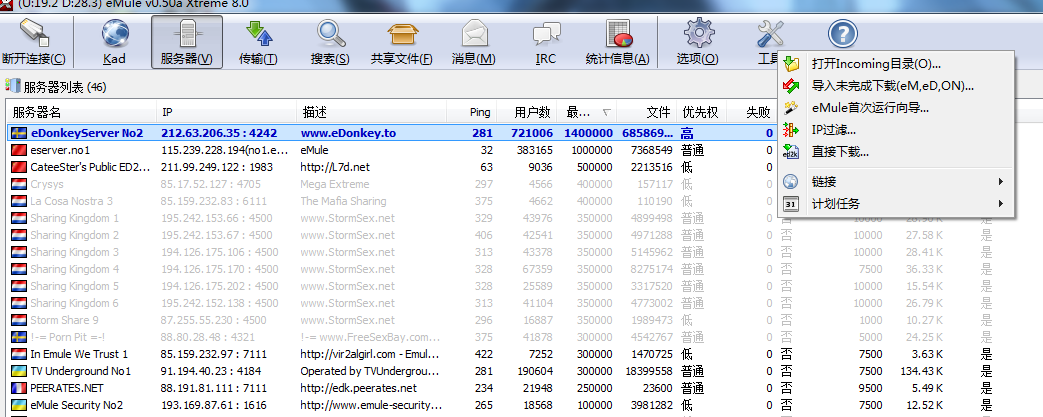The width and height of the screenshot is (1043, 417).
Task: Click the IP filter icon in menu
Action: 791,130
